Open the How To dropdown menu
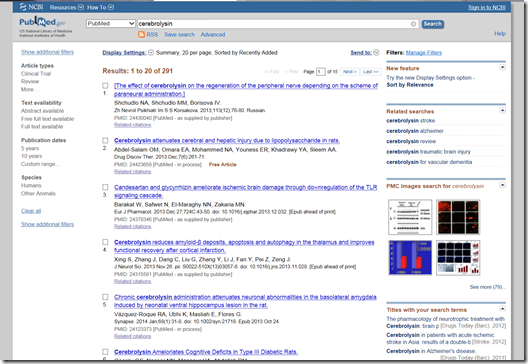The height and width of the screenshot is (364, 528). point(100,7)
